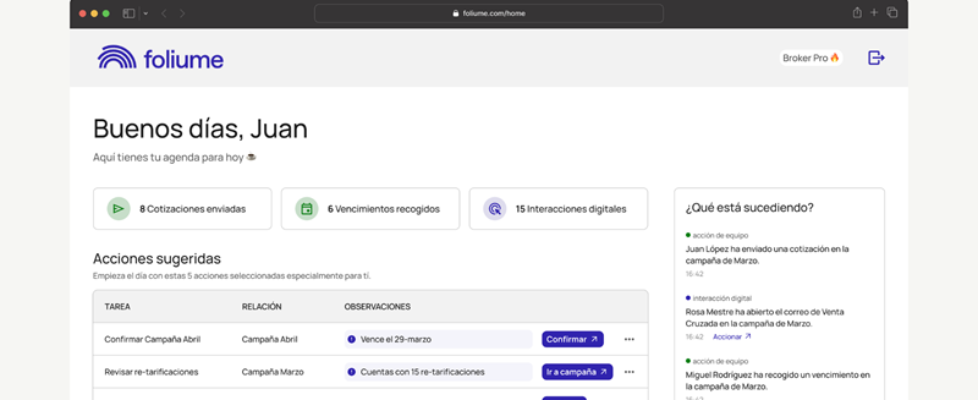Go back using the browser back arrow

click(x=164, y=13)
